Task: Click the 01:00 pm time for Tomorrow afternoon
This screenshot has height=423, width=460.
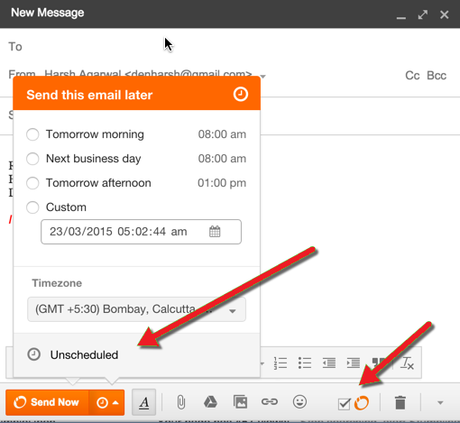Action: coord(222,183)
